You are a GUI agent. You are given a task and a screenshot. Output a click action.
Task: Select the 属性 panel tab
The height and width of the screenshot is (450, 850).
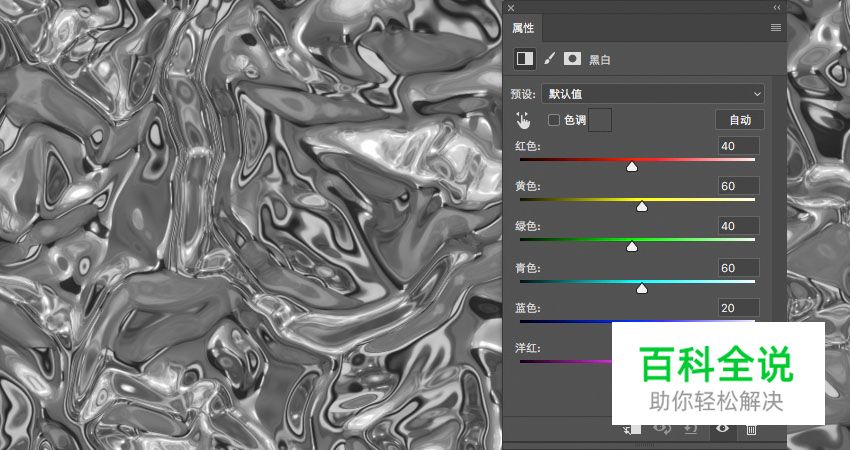[x=524, y=28]
